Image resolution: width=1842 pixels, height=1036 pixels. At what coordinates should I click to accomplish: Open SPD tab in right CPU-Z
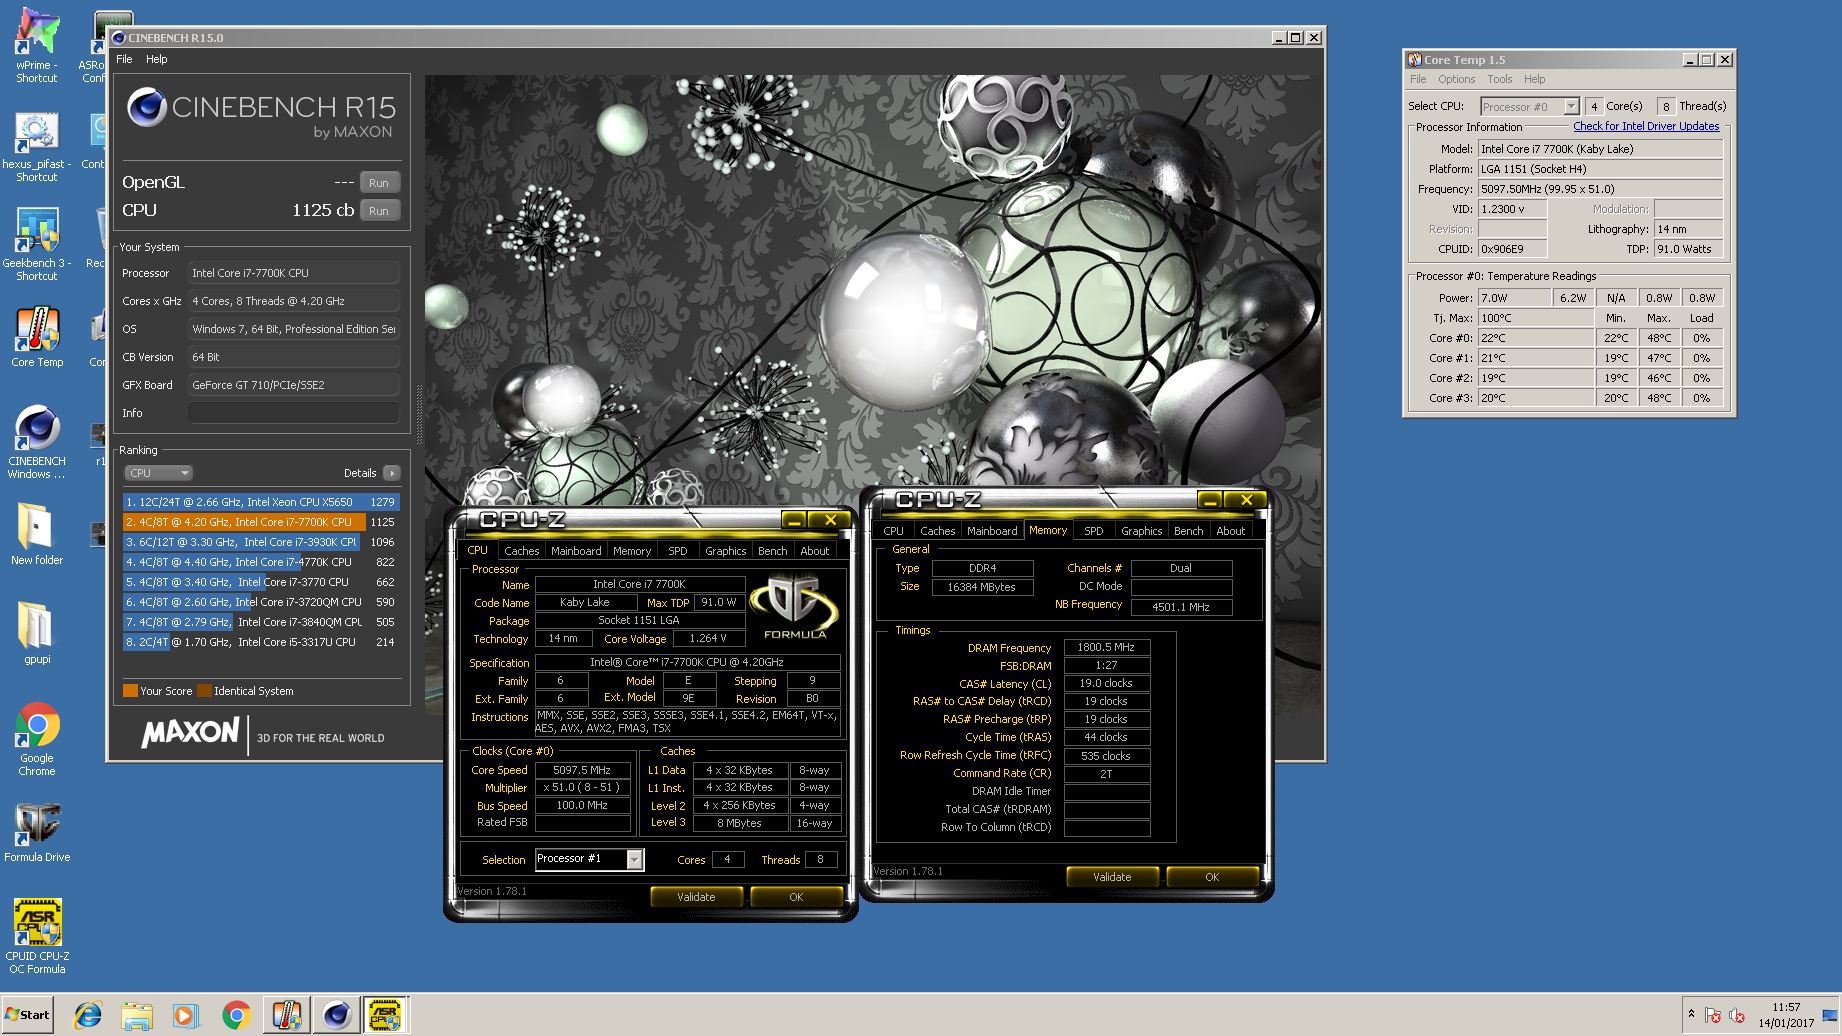click(1094, 531)
